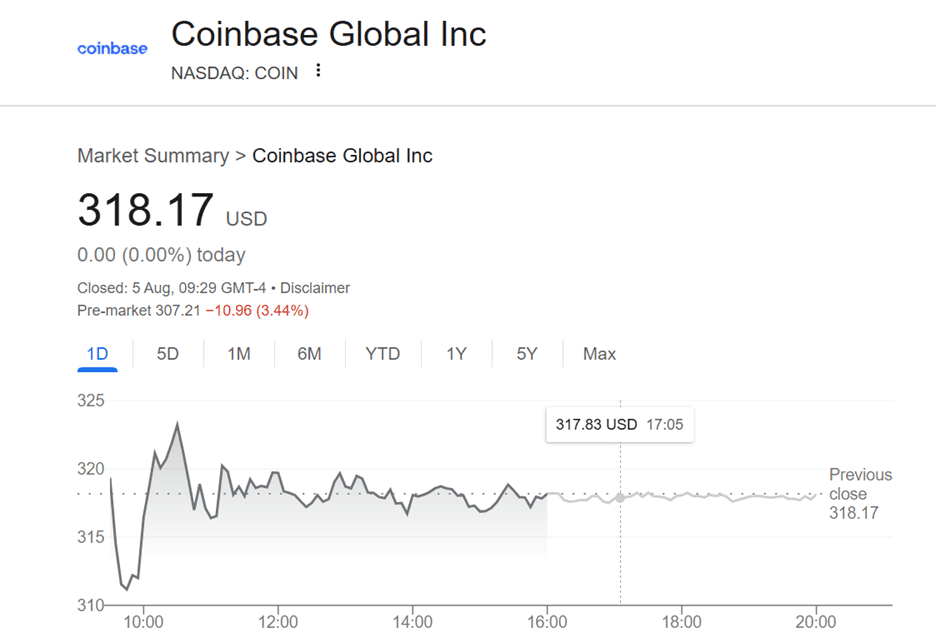Click the 318.17 USD price heading
Viewport: 936px width, 637px height.
point(146,209)
